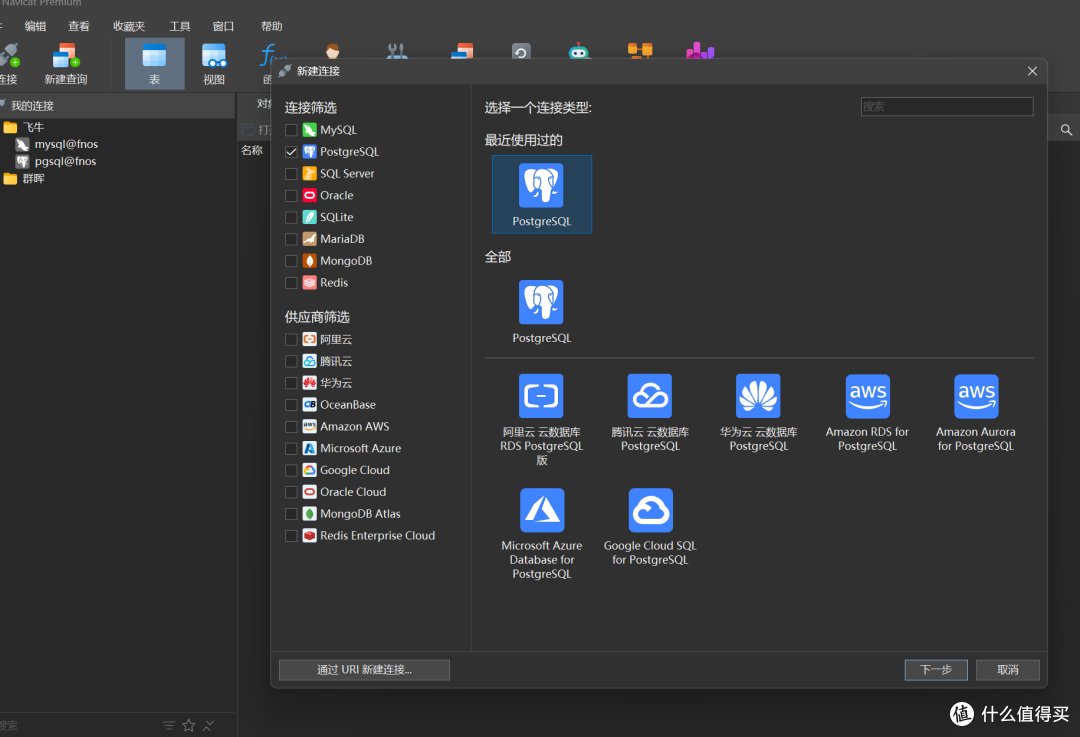Click the 取消 button

(1007, 669)
